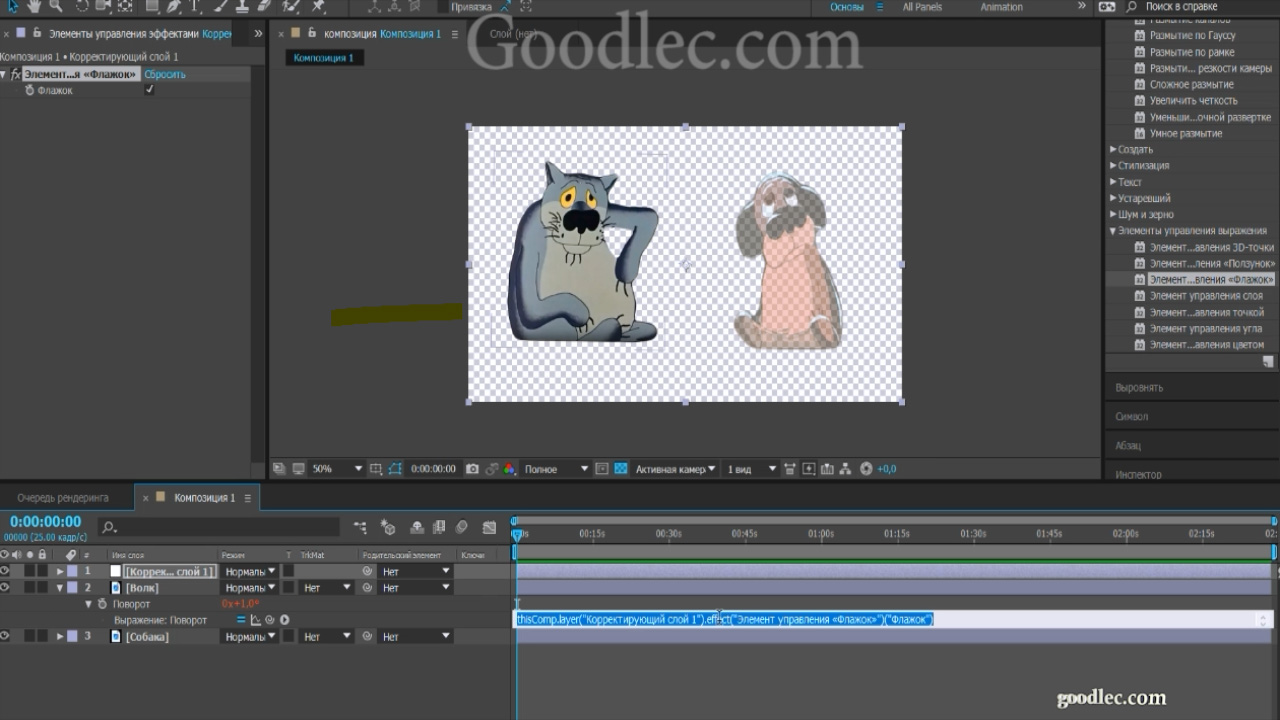1280x720 pixels.
Task: Toggle expression enable equals icon
Action: tap(241, 620)
